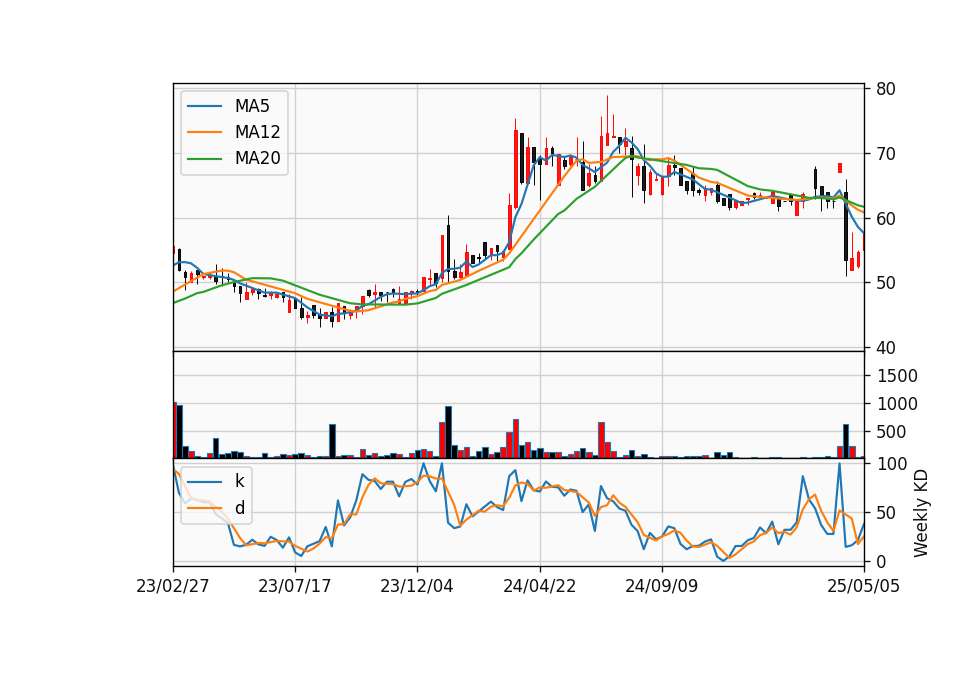
Task: Click the 25/05/05 date axis label
Action: pos(863,587)
